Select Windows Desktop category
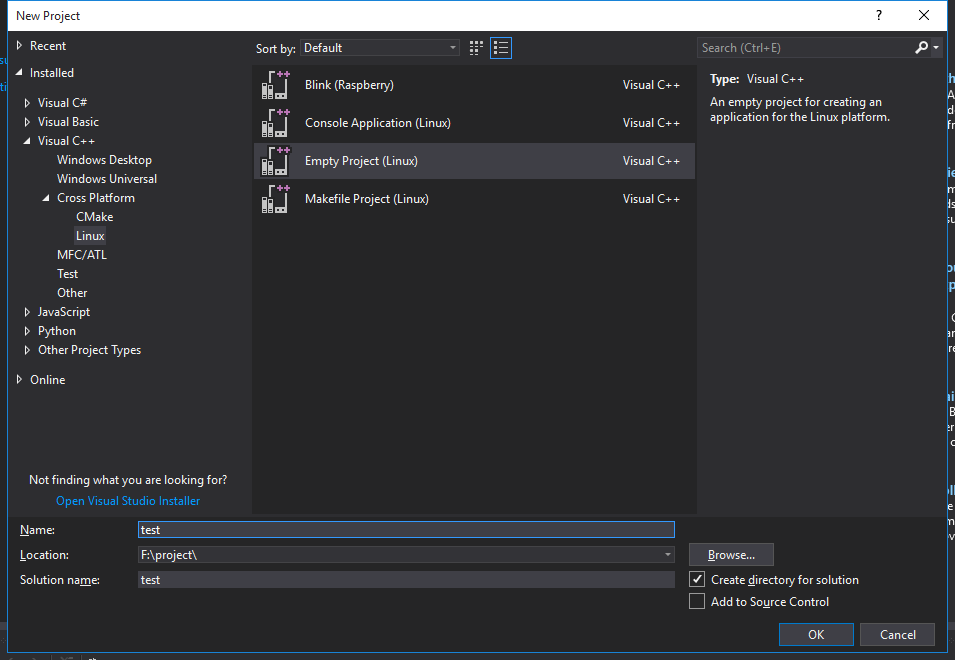Screen dimensions: 955x660 104,160
